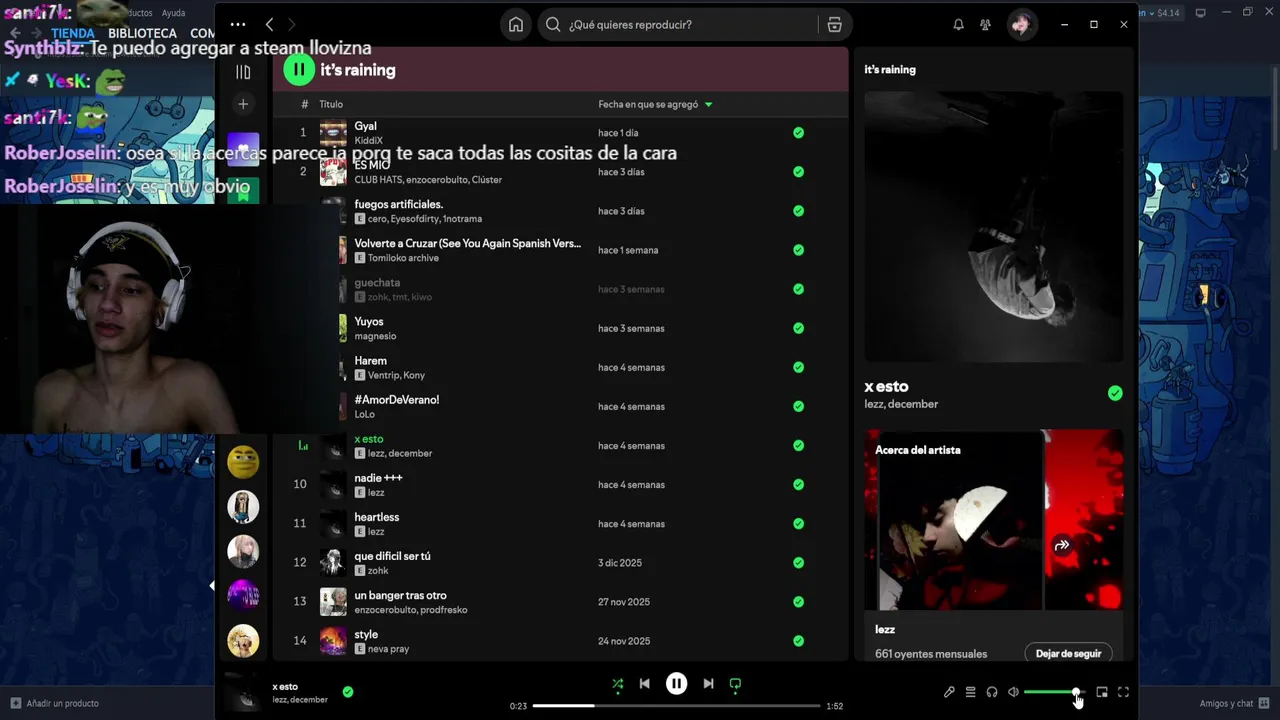
Task: Open the artist link magnesio
Action: coord(375,336)
